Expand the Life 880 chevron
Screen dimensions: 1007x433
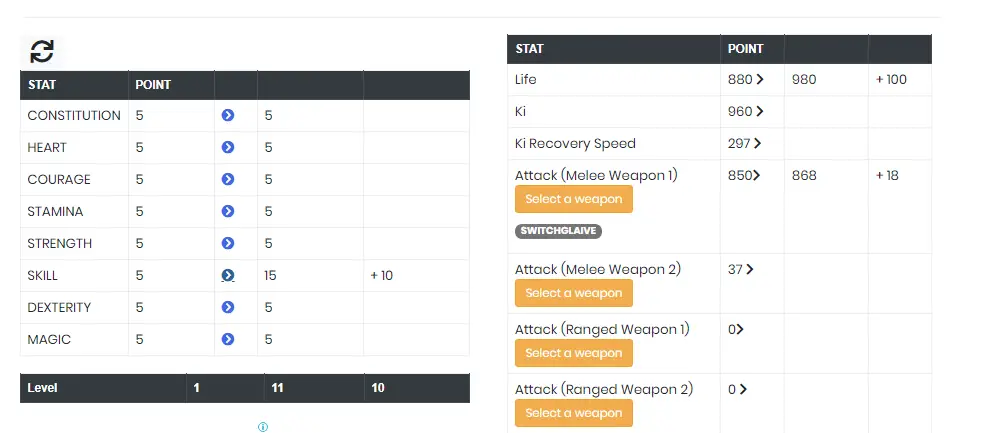[x=760, y=80]
